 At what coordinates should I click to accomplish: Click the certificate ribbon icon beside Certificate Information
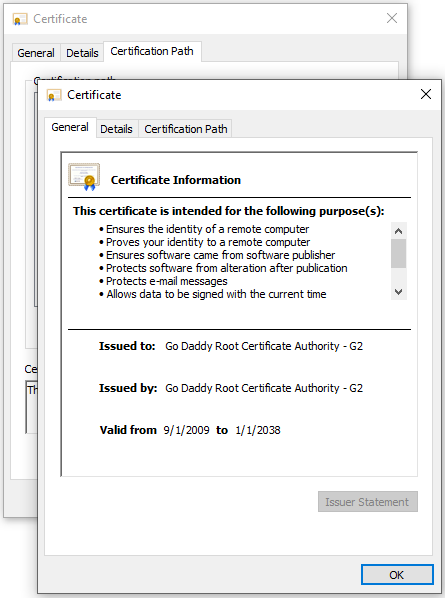point(84,177)
